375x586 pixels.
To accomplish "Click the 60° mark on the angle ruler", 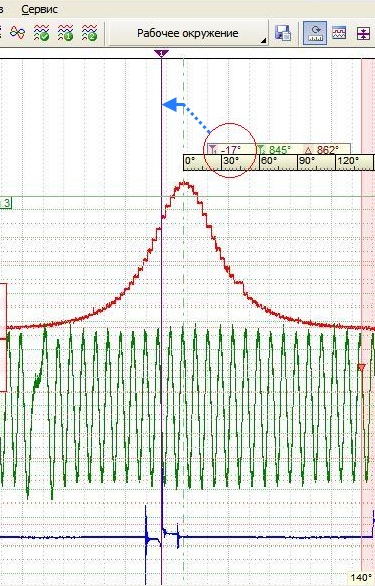I will tap(269, 161).
